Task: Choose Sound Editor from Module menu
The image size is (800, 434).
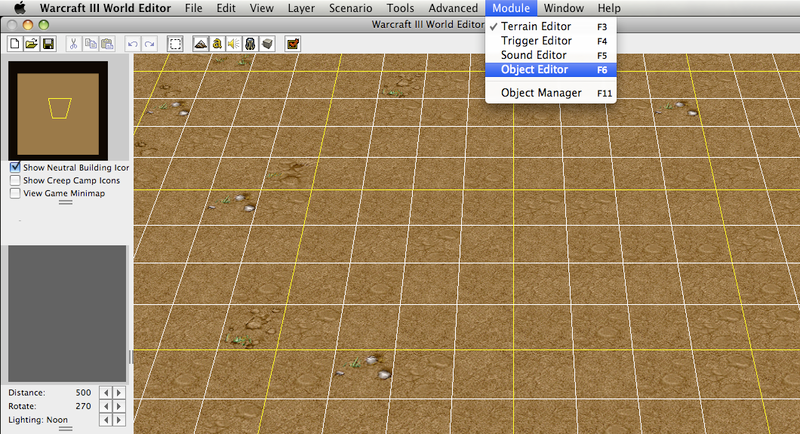Action: pos(551,55)
